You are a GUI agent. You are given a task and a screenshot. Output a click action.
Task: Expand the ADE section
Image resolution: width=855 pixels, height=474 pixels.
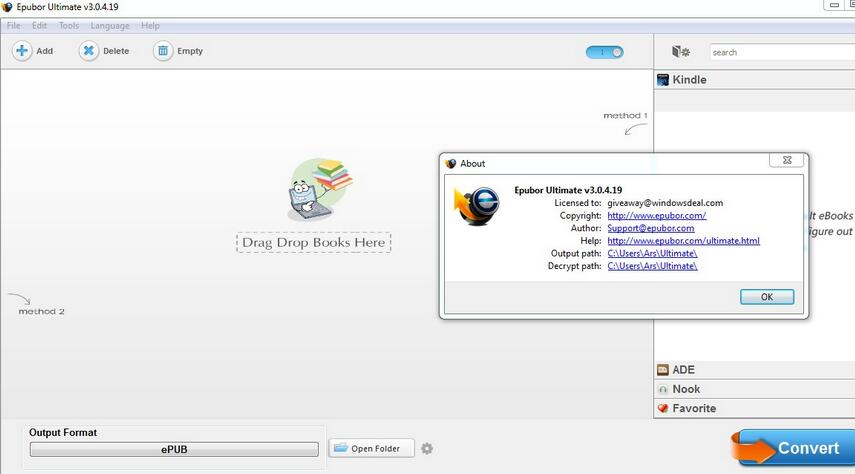755,370
